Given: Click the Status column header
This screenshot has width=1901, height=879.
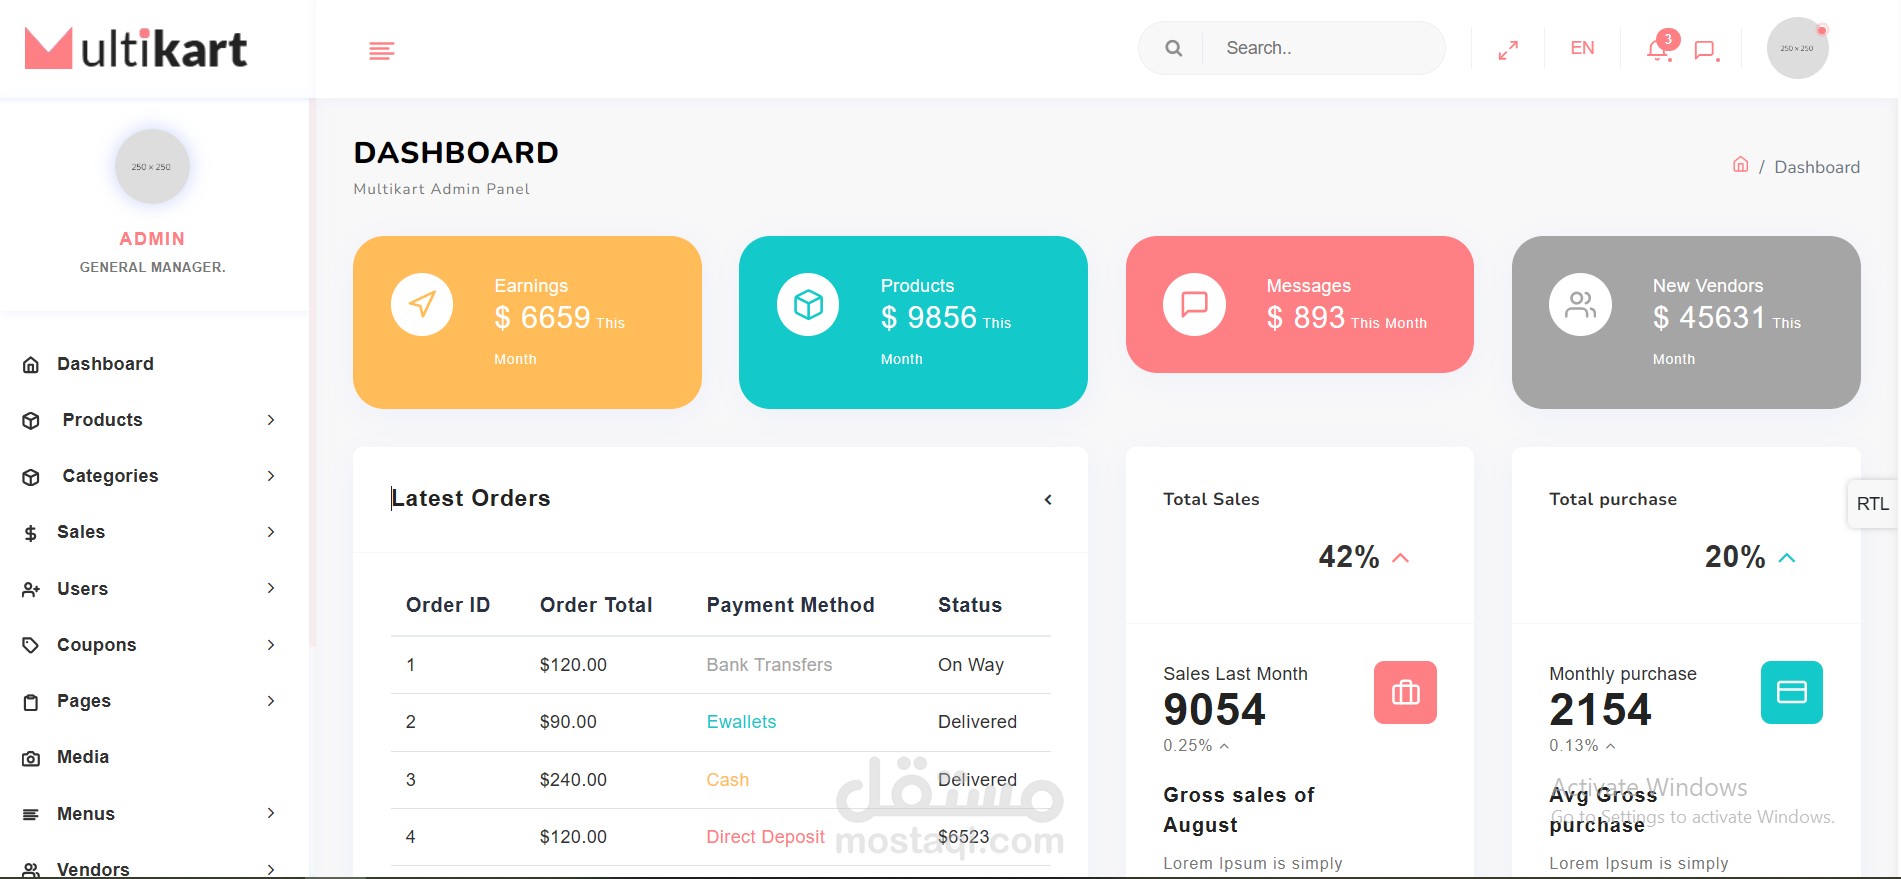Looking at the screenshot, I should (x=970, y=605).
